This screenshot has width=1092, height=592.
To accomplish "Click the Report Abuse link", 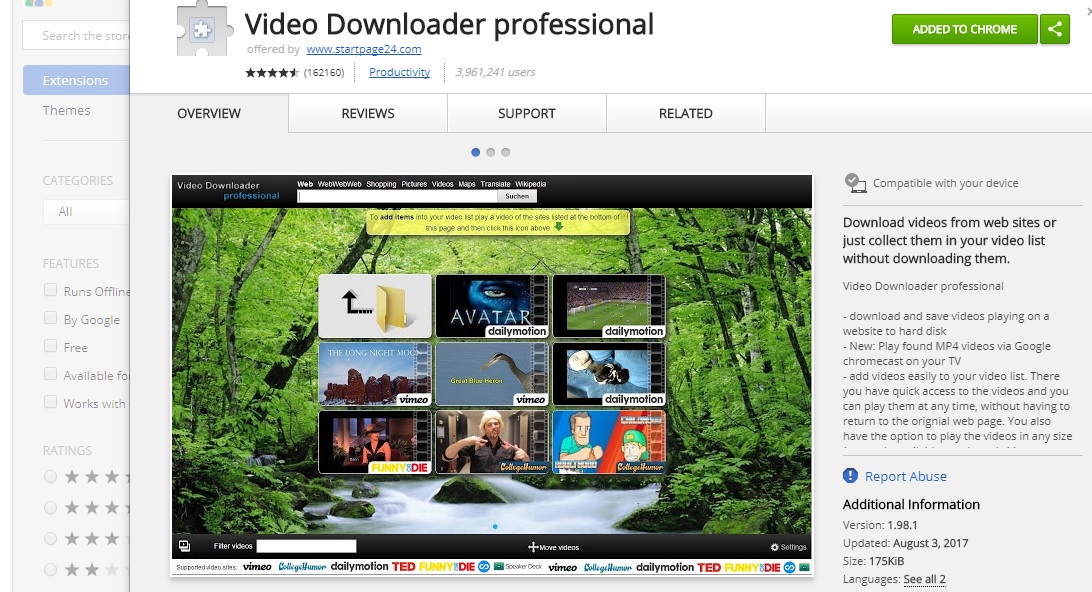I will (905, 476).
